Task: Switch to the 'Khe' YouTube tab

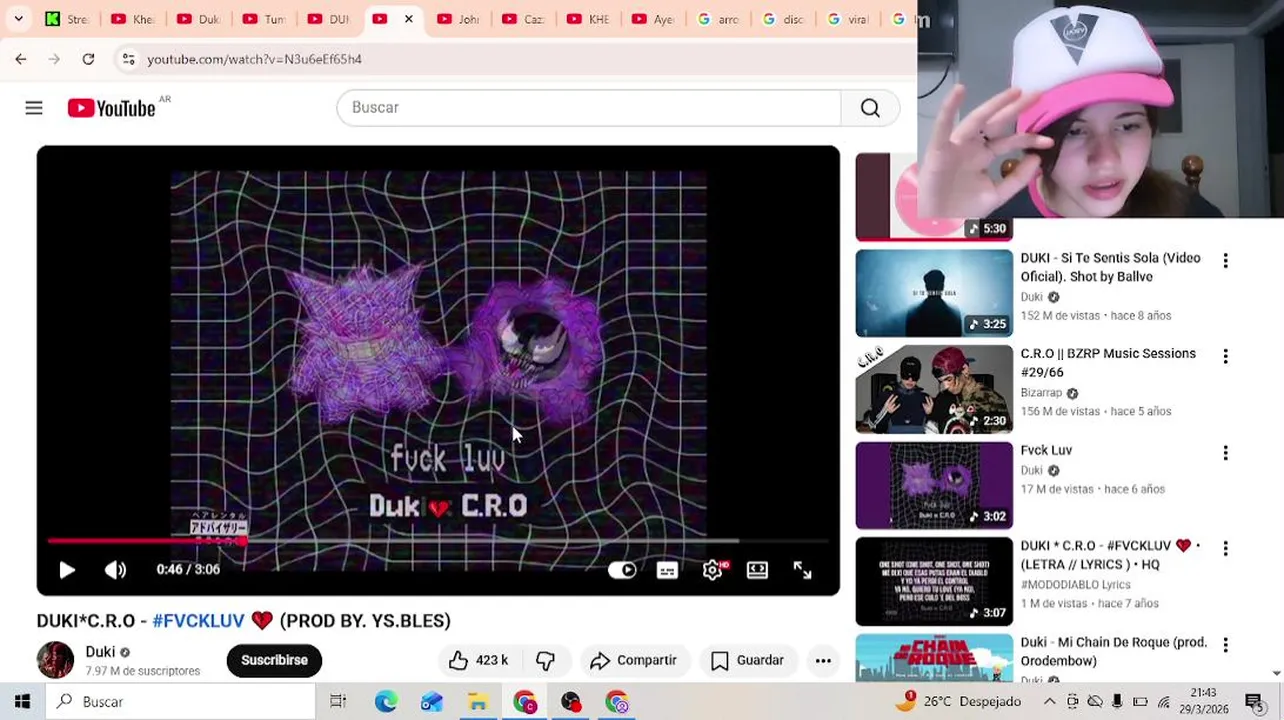Action: tap(133, 19)
